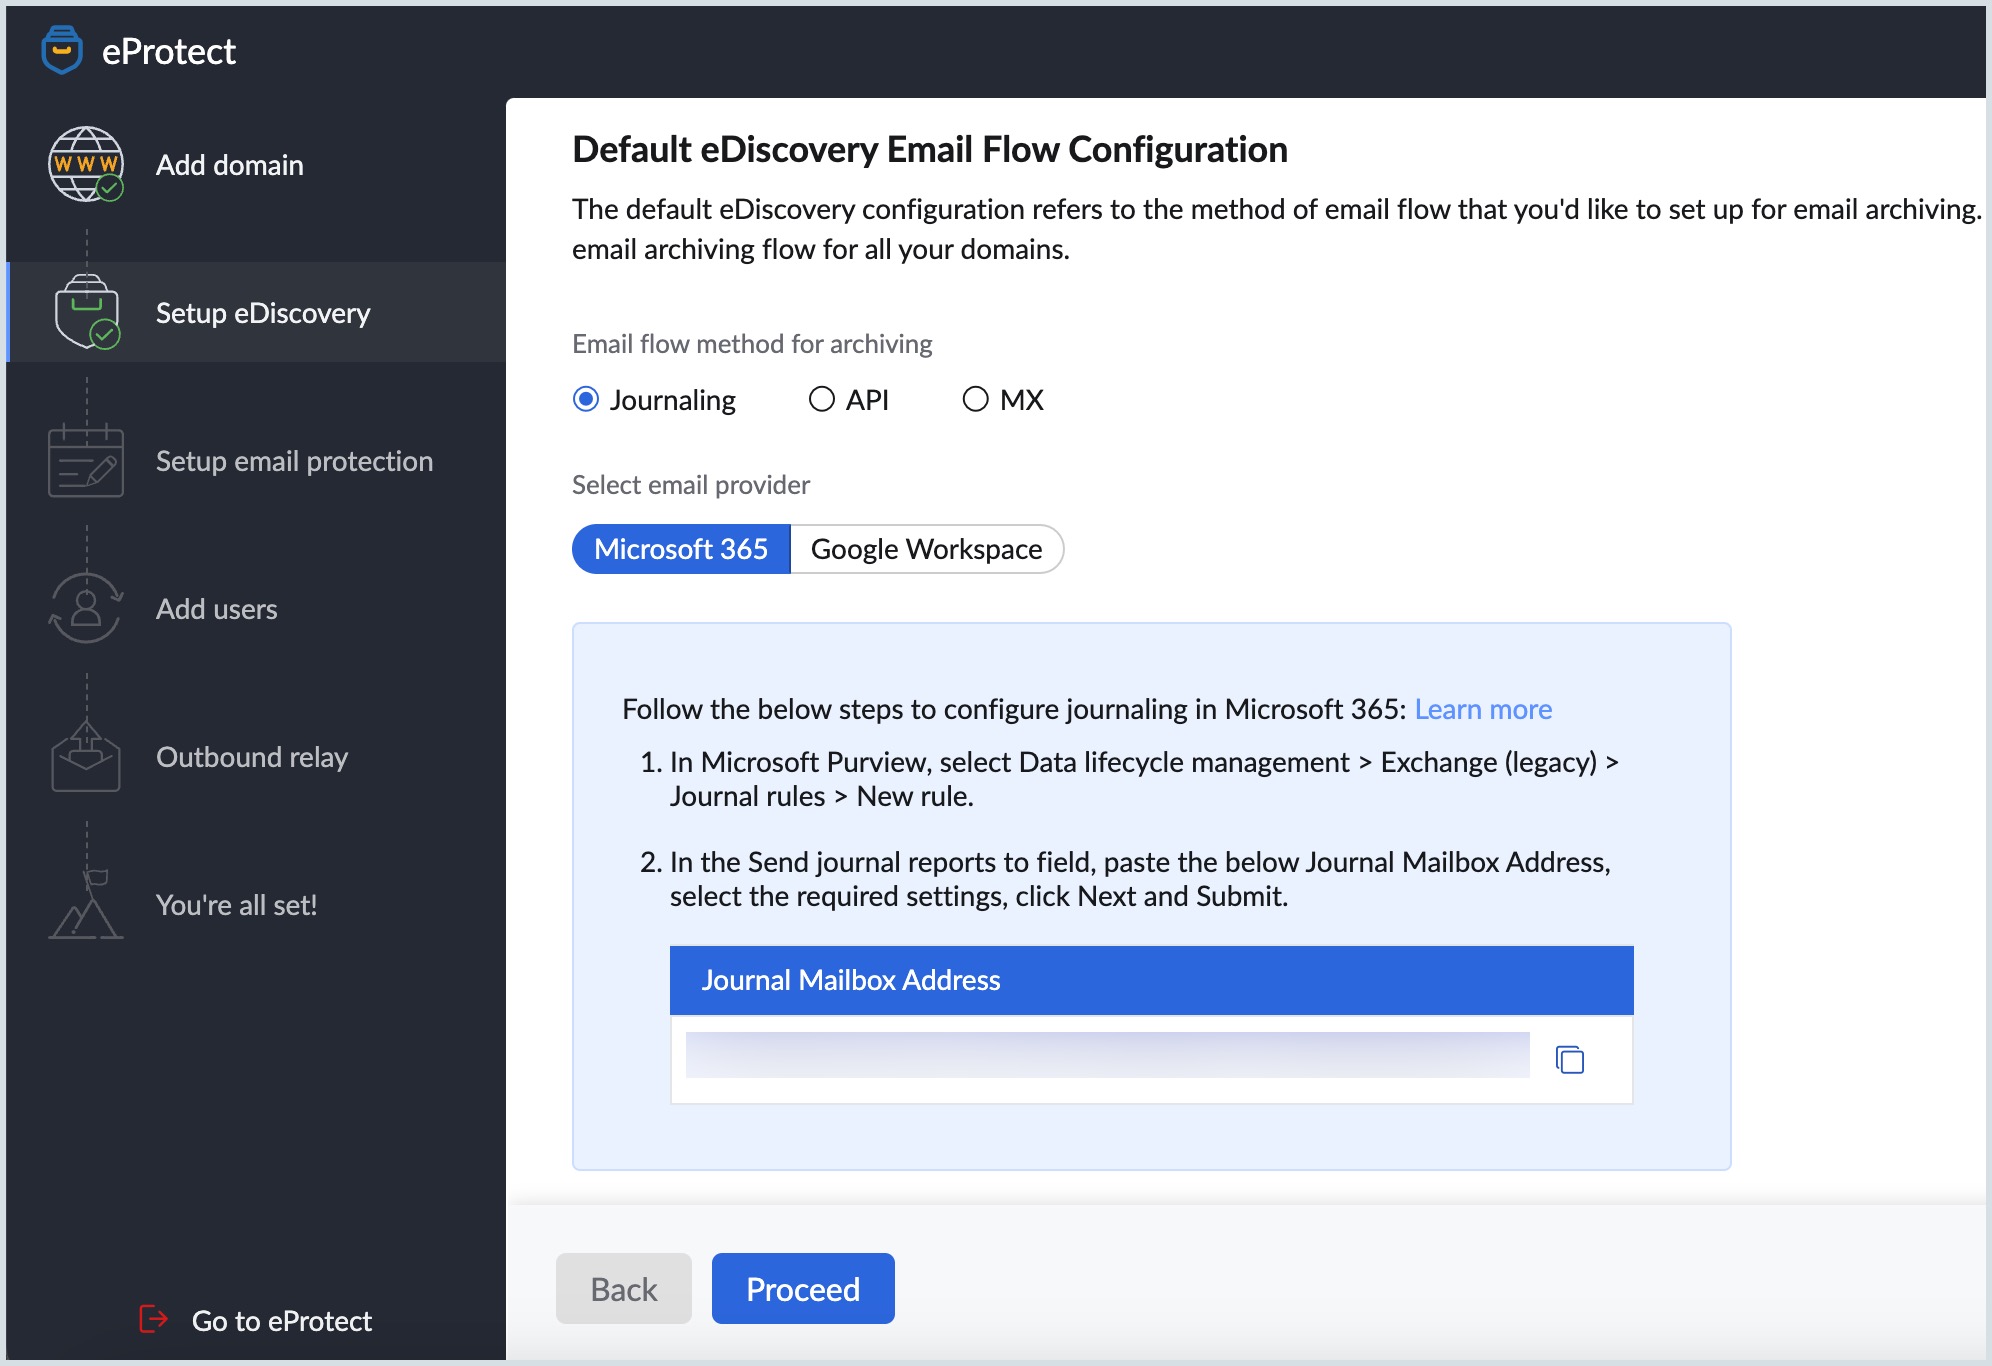Select the Journaling radio button
This screenshot has height=1366, width=1992.
click(586, 400)
